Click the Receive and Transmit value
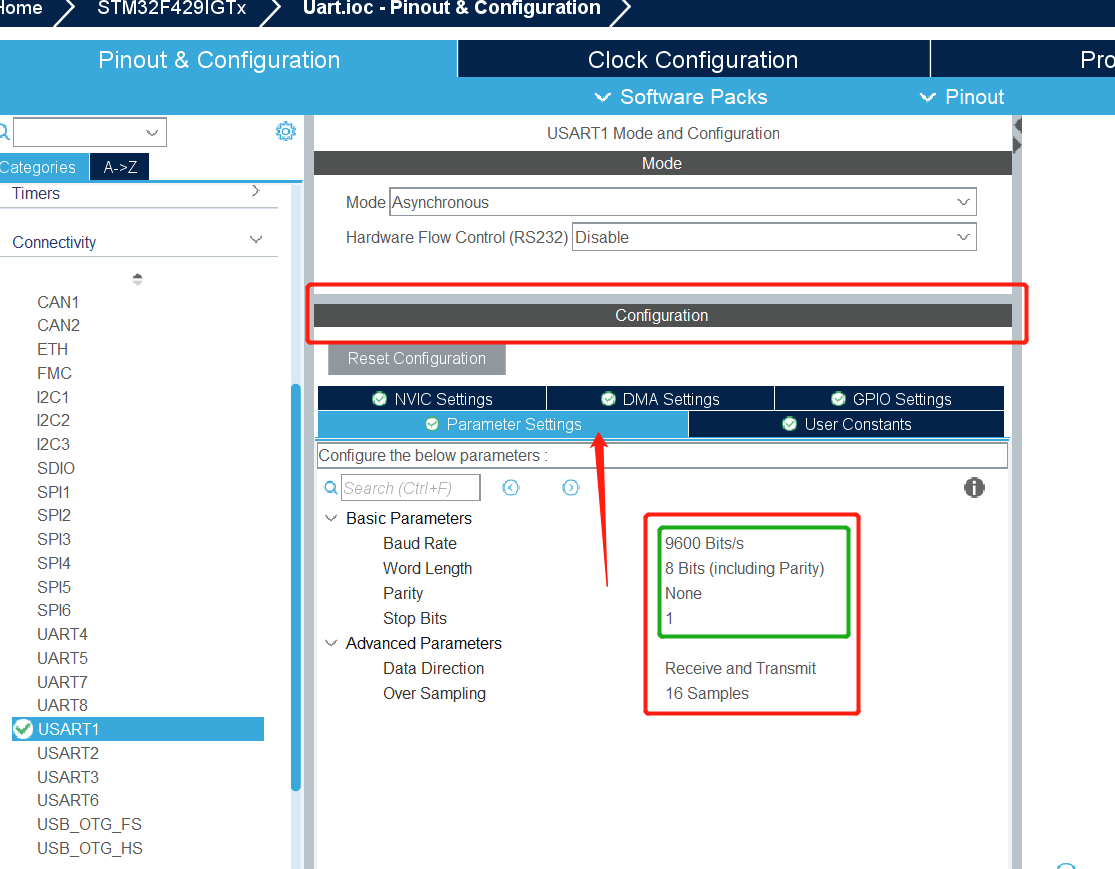The height and width of the screenshot is (869, 1115). pos(740,668)
